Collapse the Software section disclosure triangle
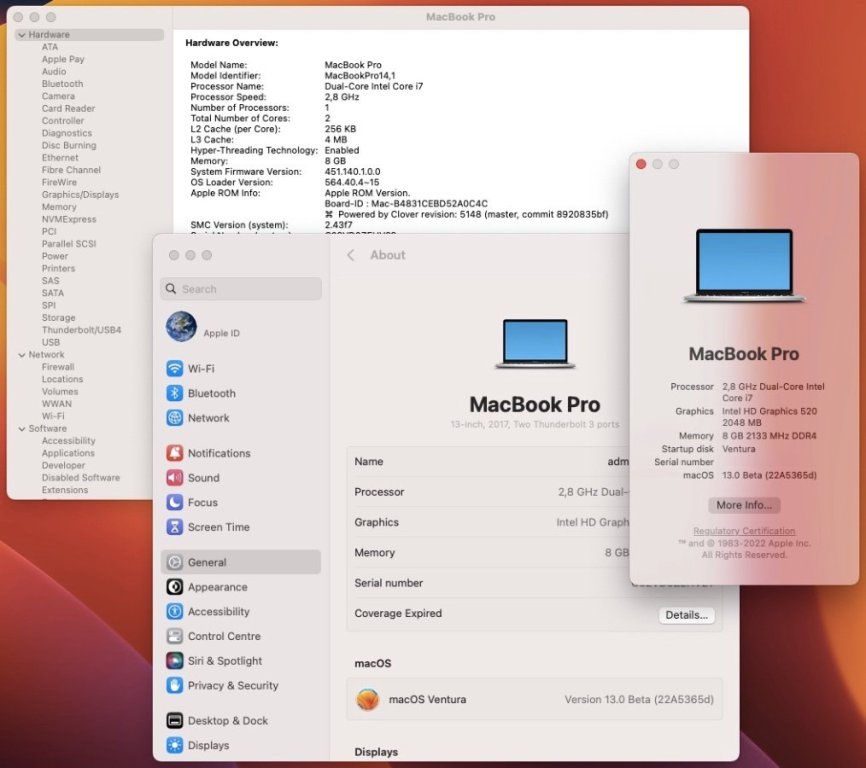Viewport: 866px width, 768px height. point(21,429)
